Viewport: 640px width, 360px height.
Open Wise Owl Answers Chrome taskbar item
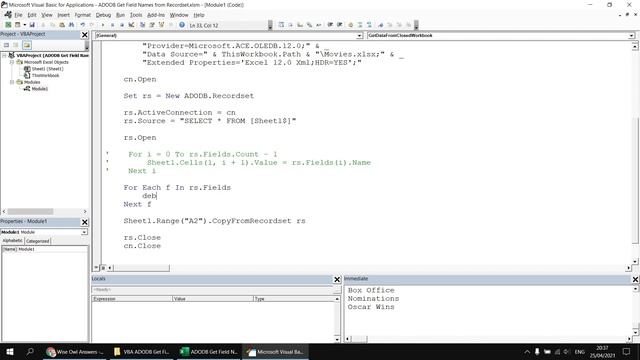75,352
